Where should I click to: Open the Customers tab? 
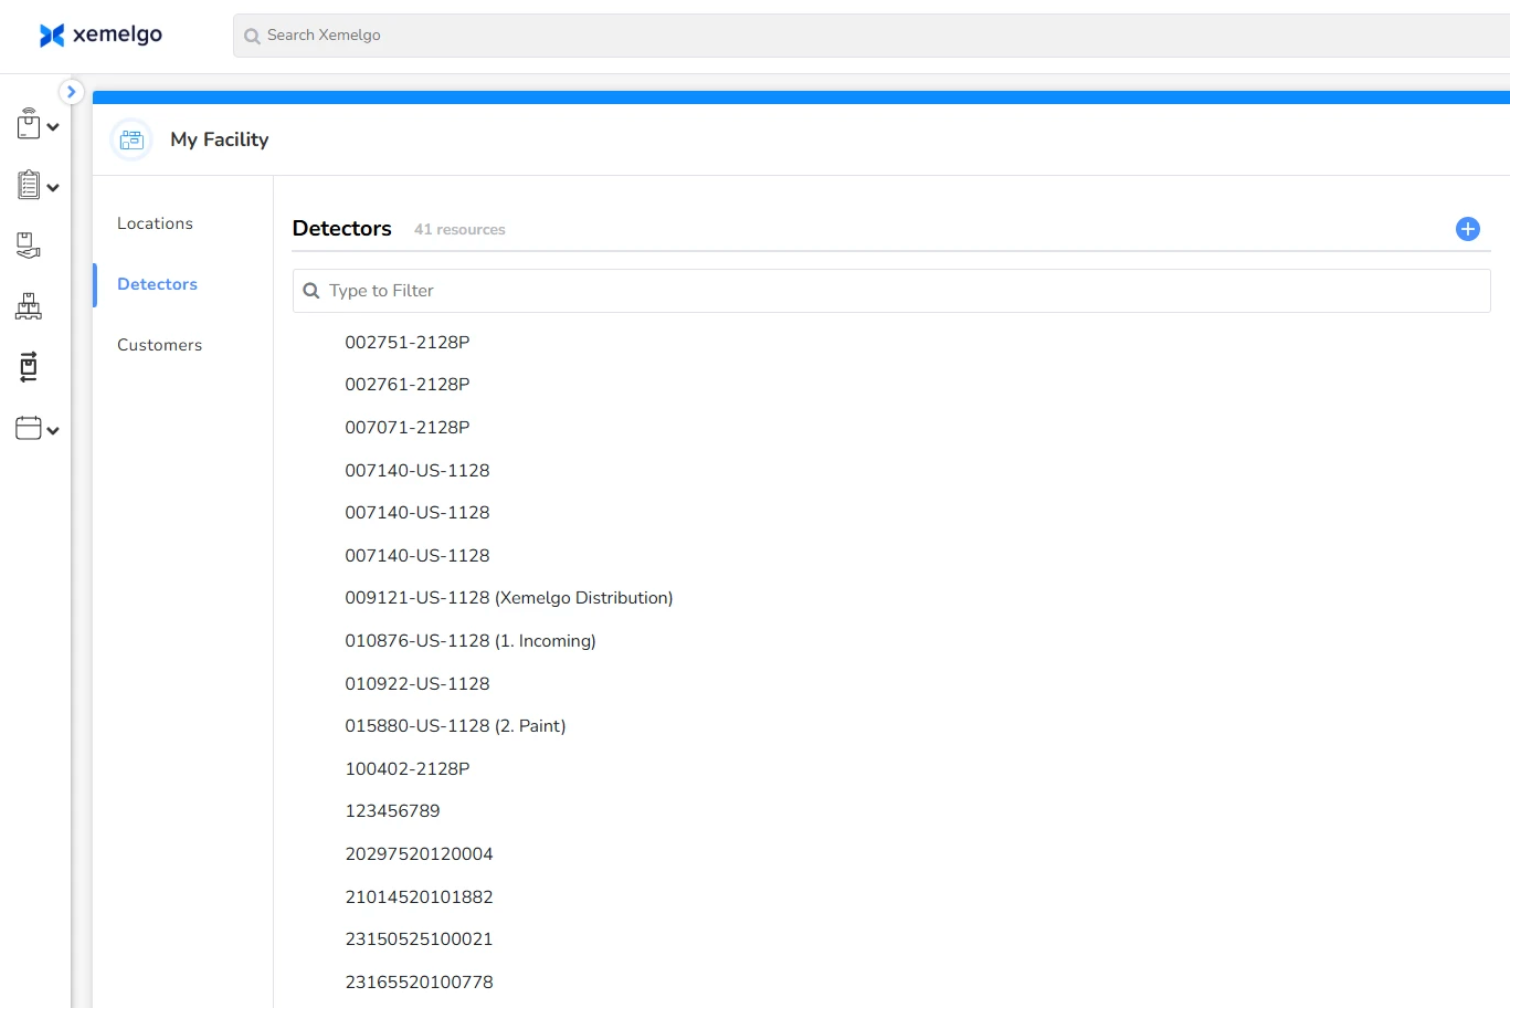click(x=159, y=345)
